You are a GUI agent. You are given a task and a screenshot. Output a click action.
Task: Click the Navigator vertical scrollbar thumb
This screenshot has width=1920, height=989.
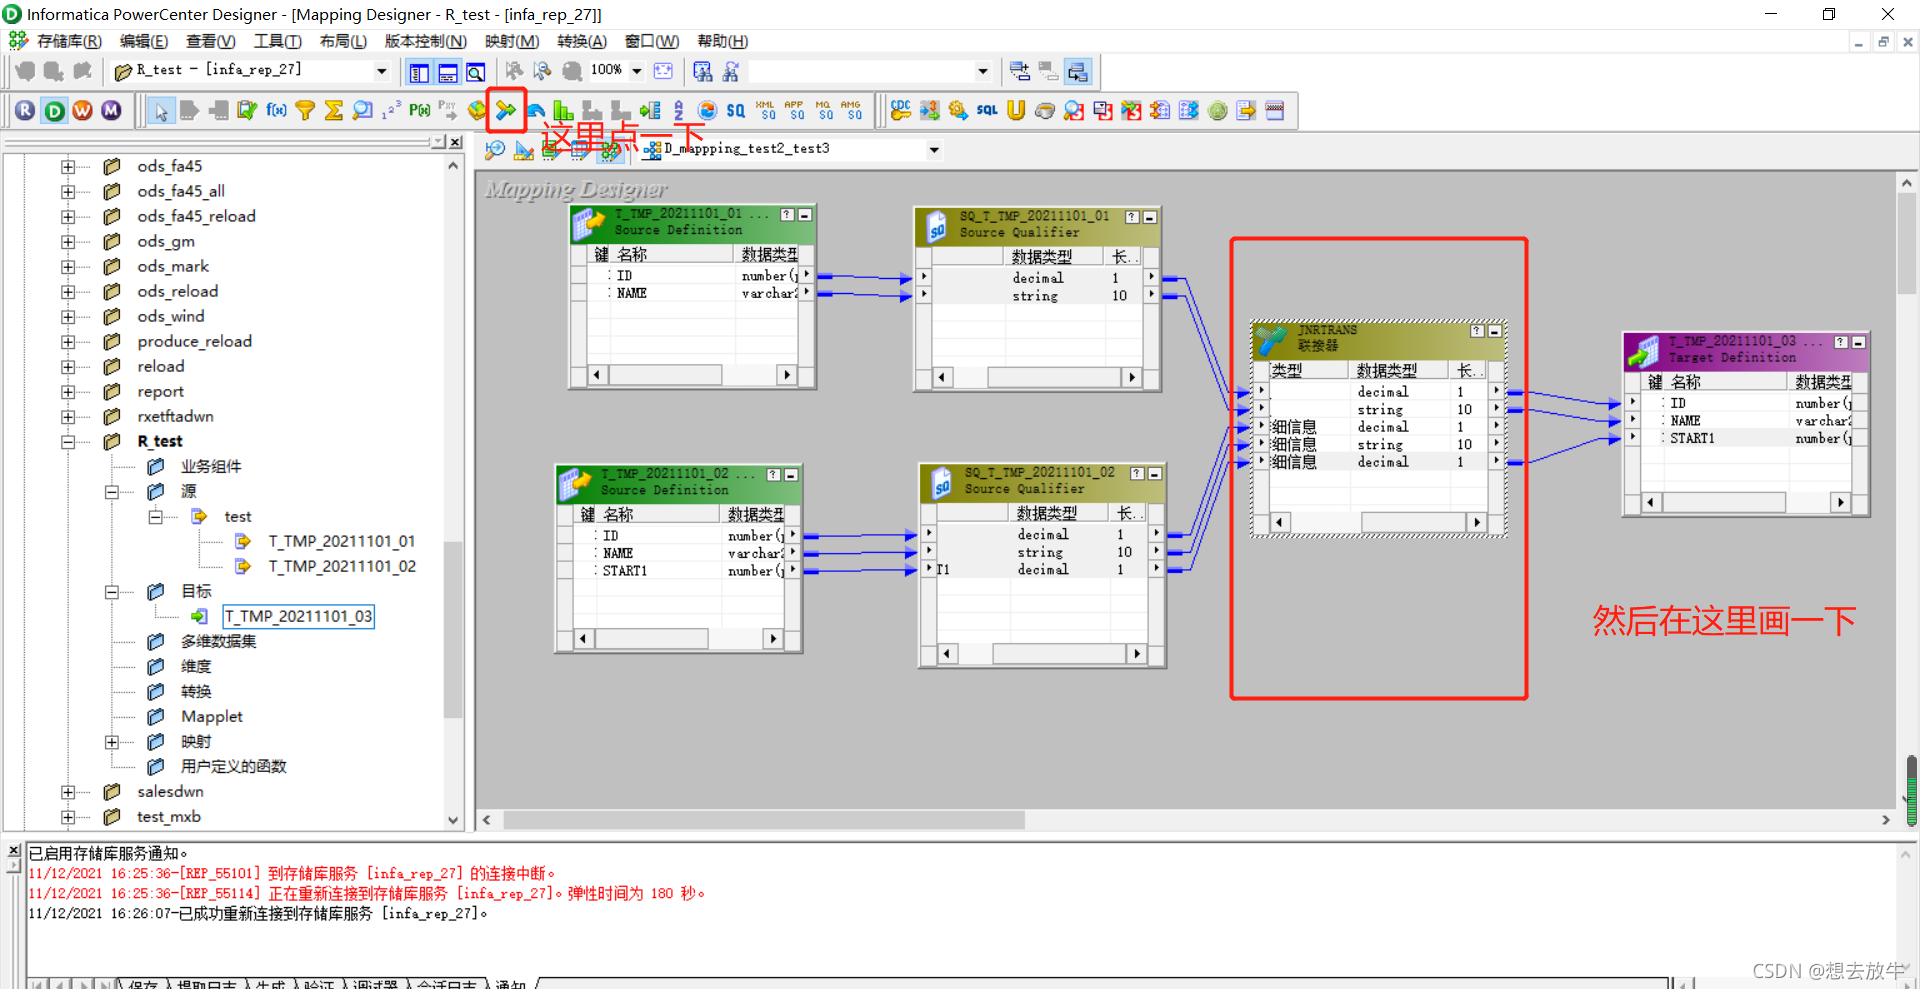point(452,630)
